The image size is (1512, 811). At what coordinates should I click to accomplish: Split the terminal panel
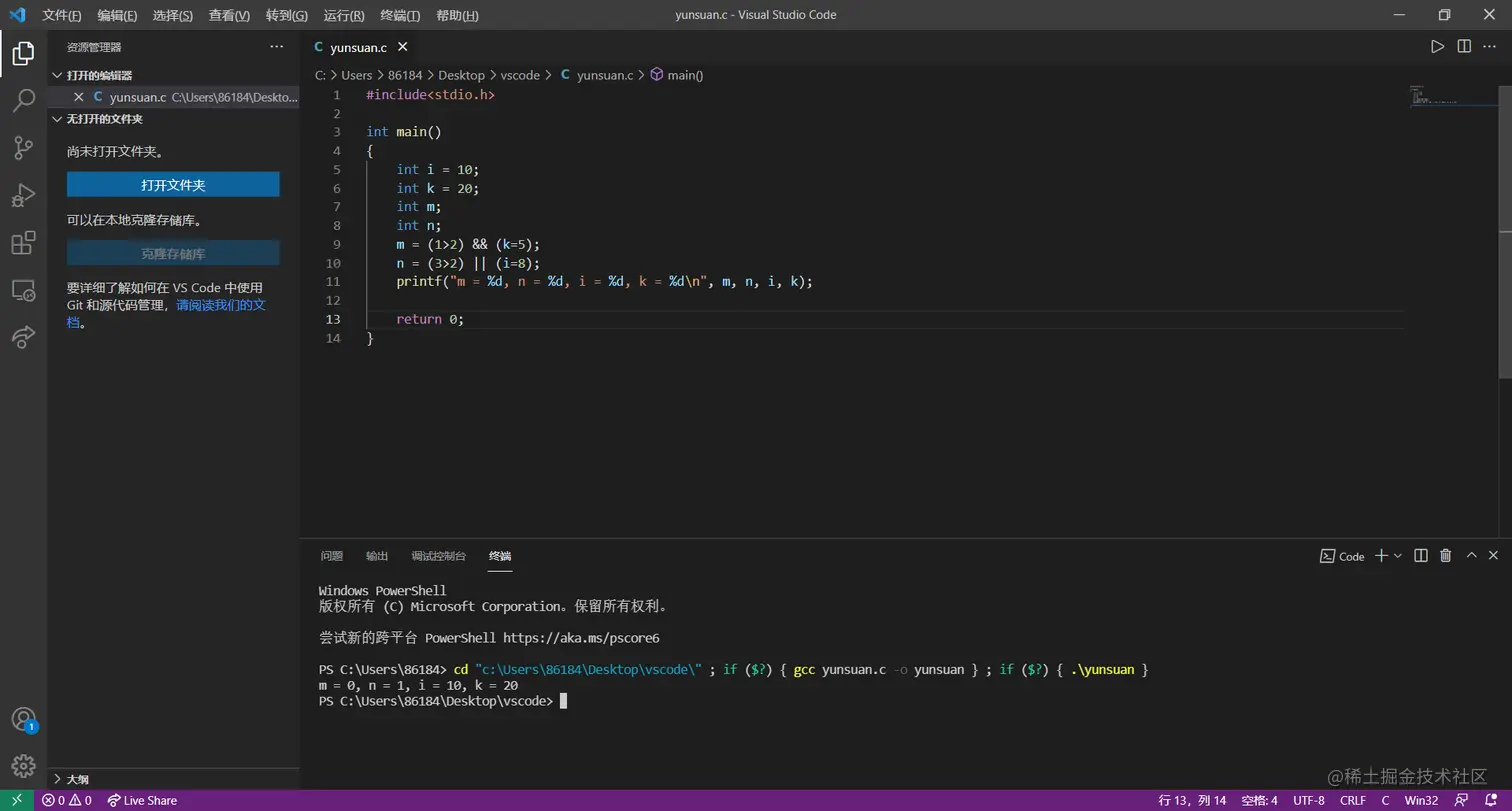click(1420, 556)
